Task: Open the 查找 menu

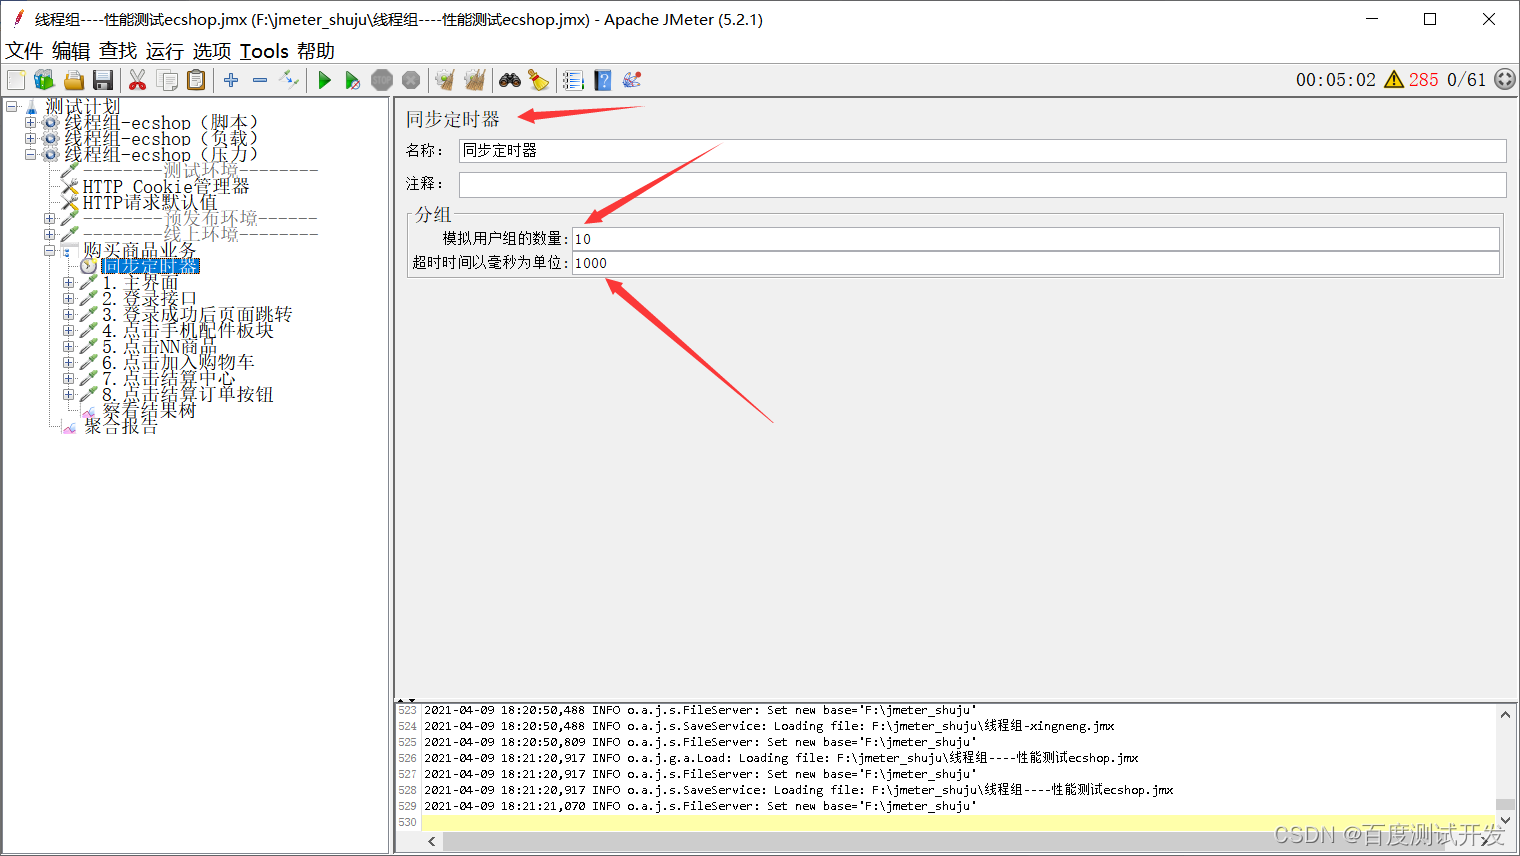Action: [118, 51]
